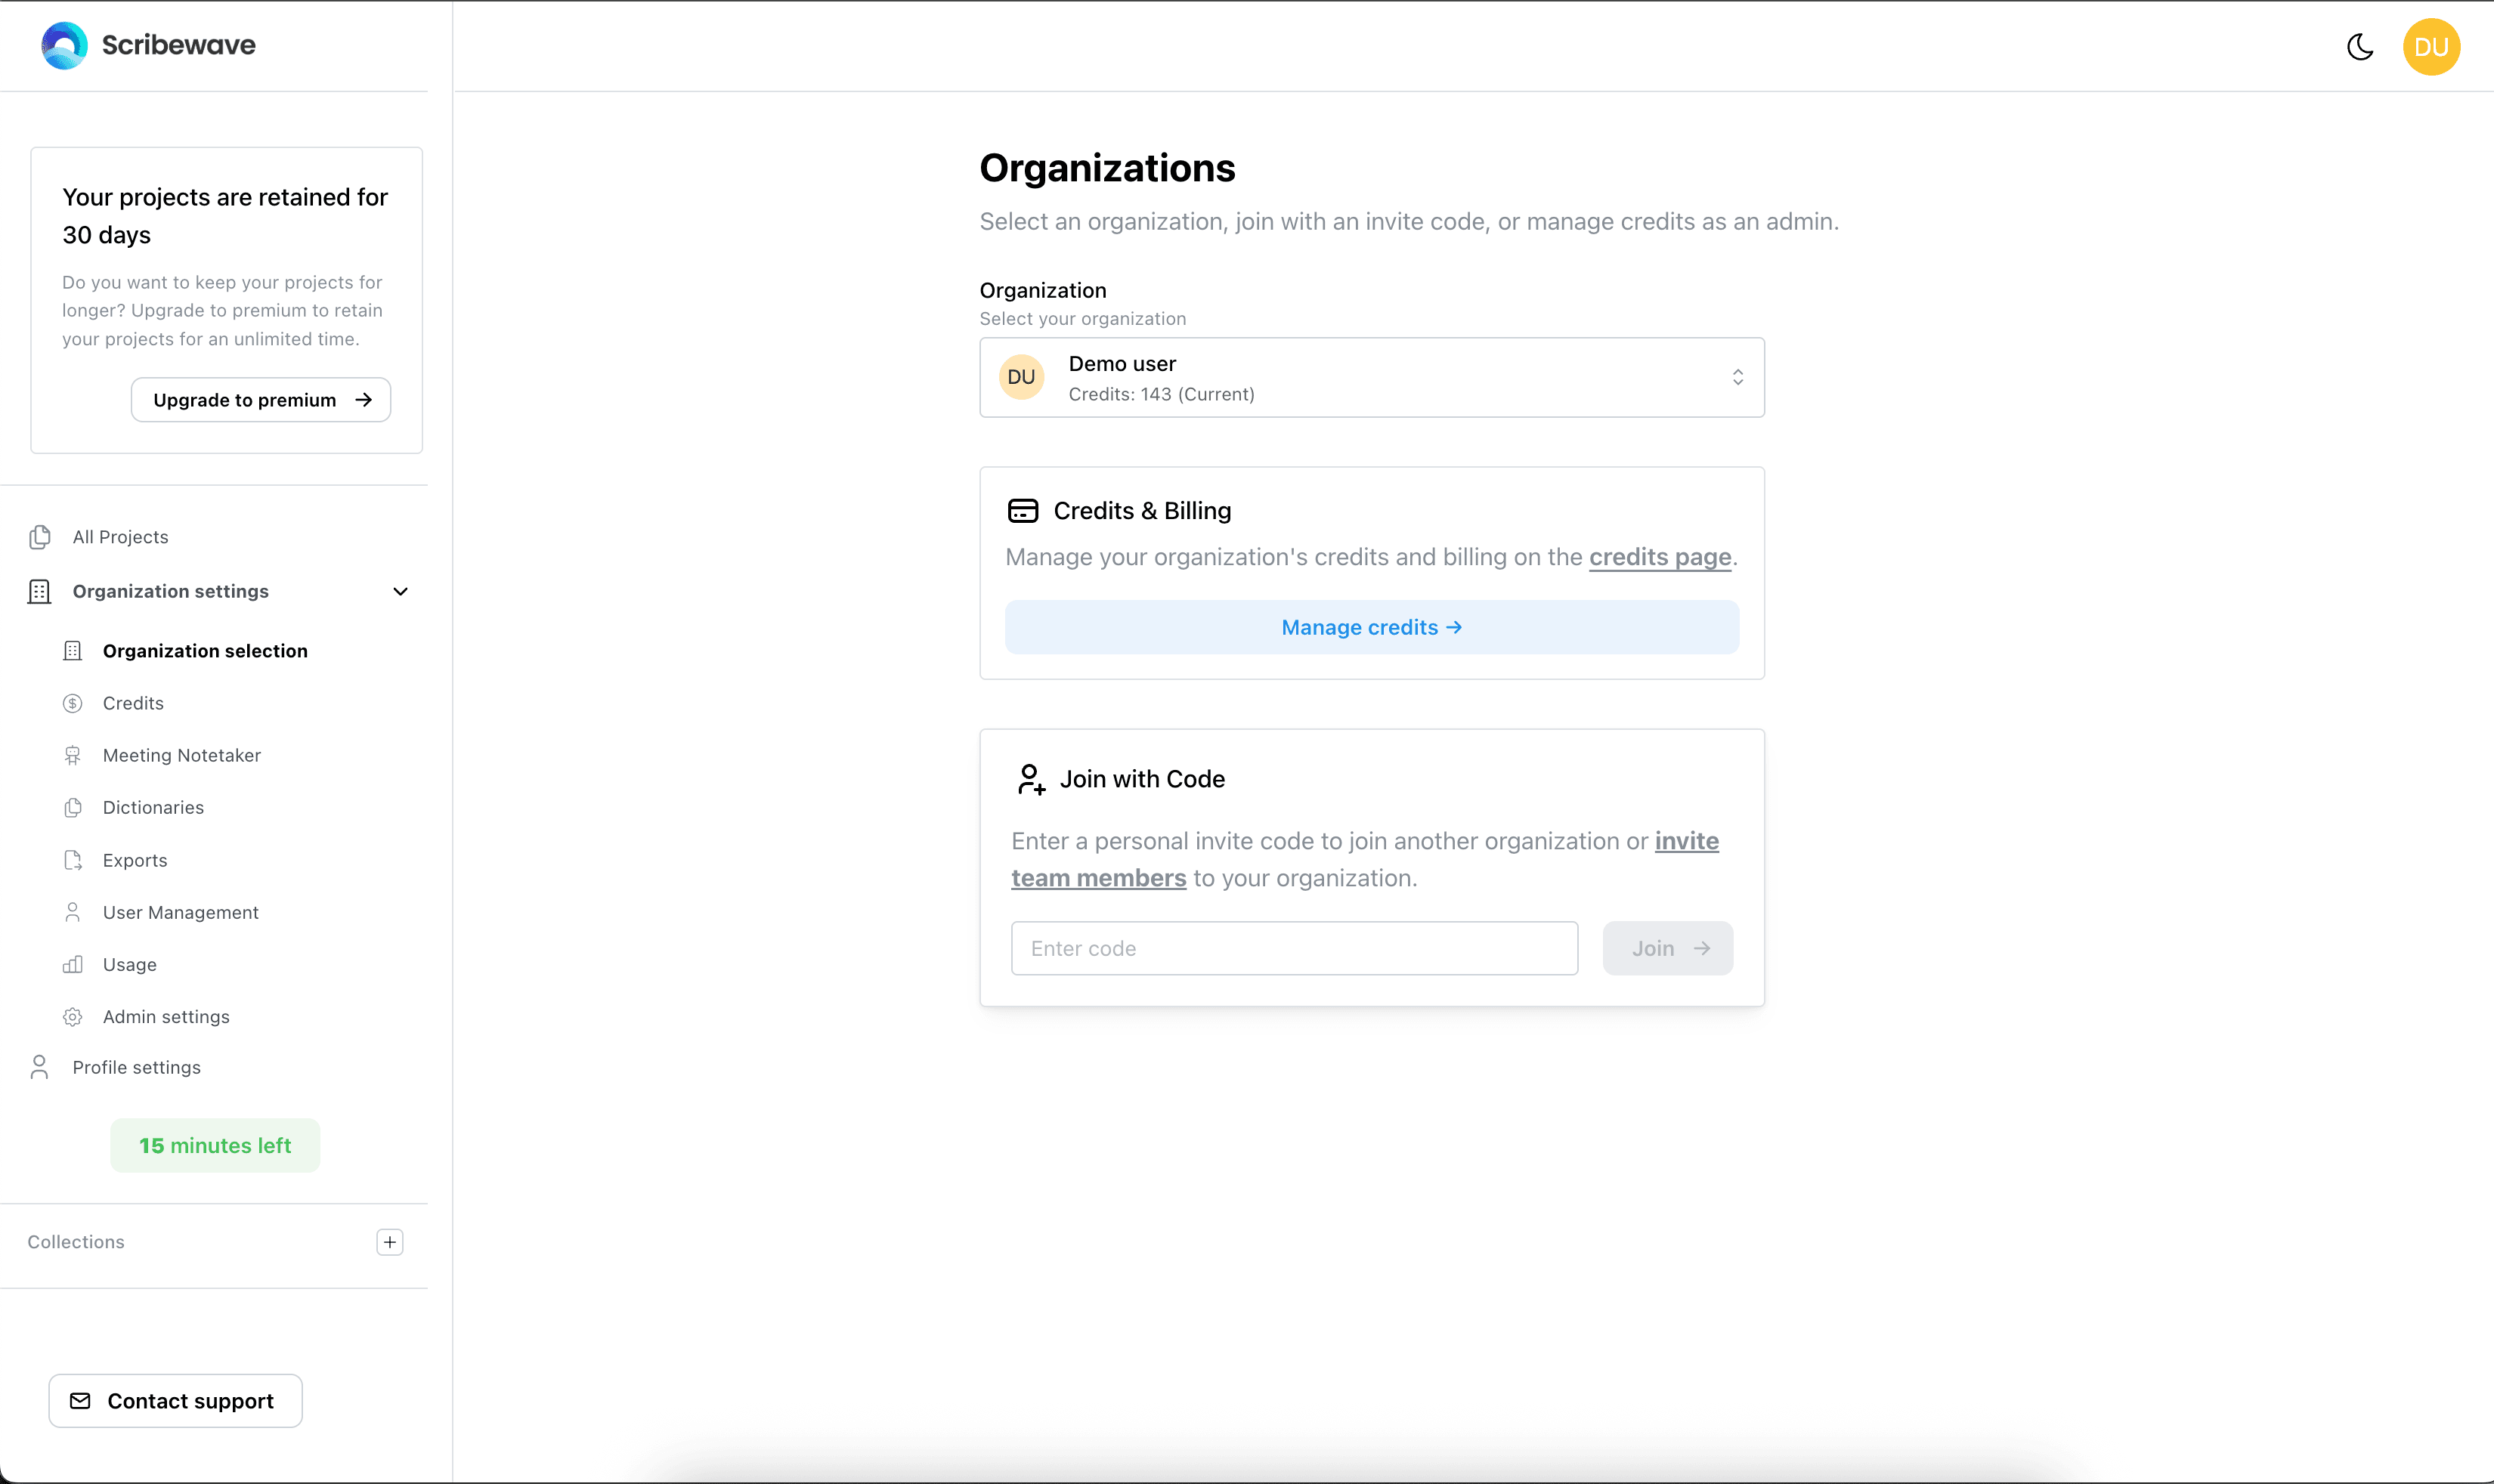The width and height of the screenshot is (2494, 1484).
Task: Open the Usage statistics icon
Action: pos(73,964)
